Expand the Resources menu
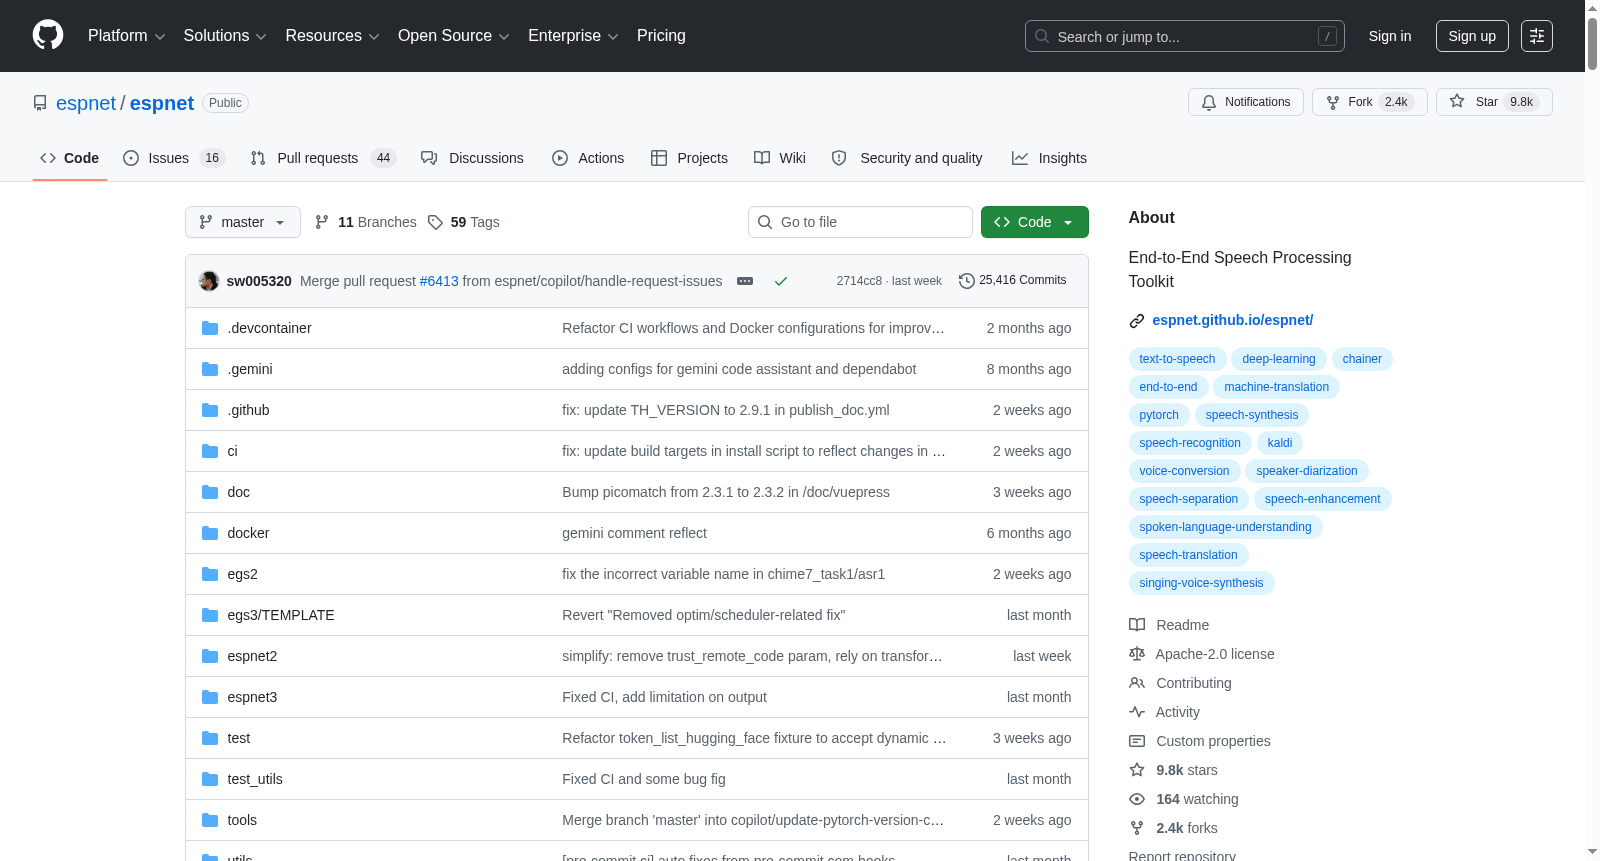1600x861 pixels. coord(332,36)
